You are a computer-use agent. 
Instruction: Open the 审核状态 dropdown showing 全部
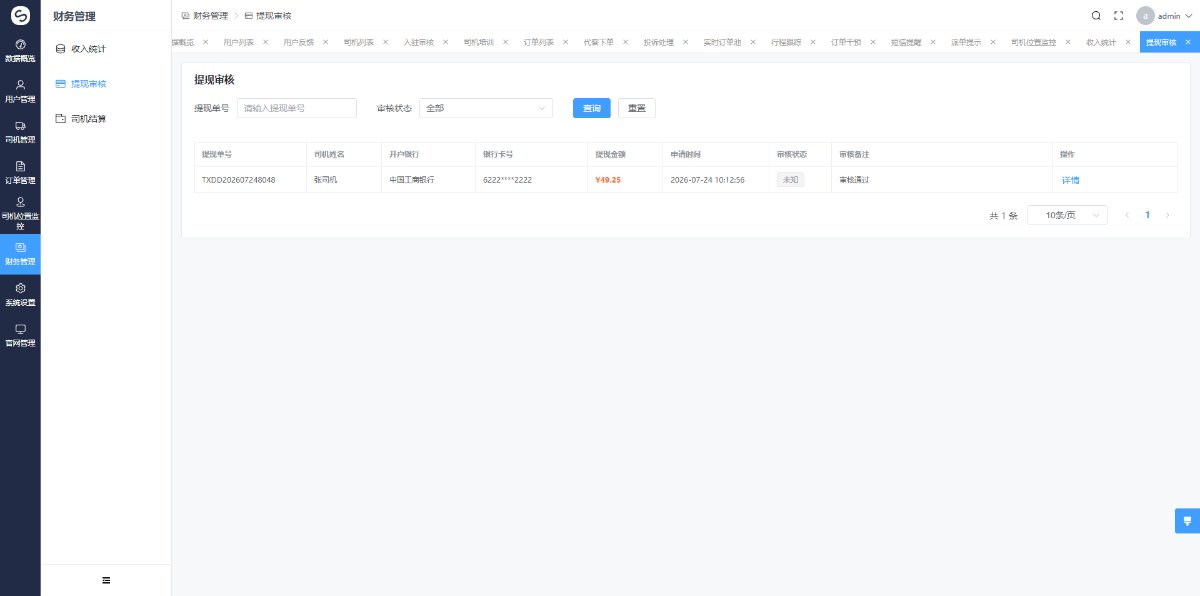tap(485, 108)
